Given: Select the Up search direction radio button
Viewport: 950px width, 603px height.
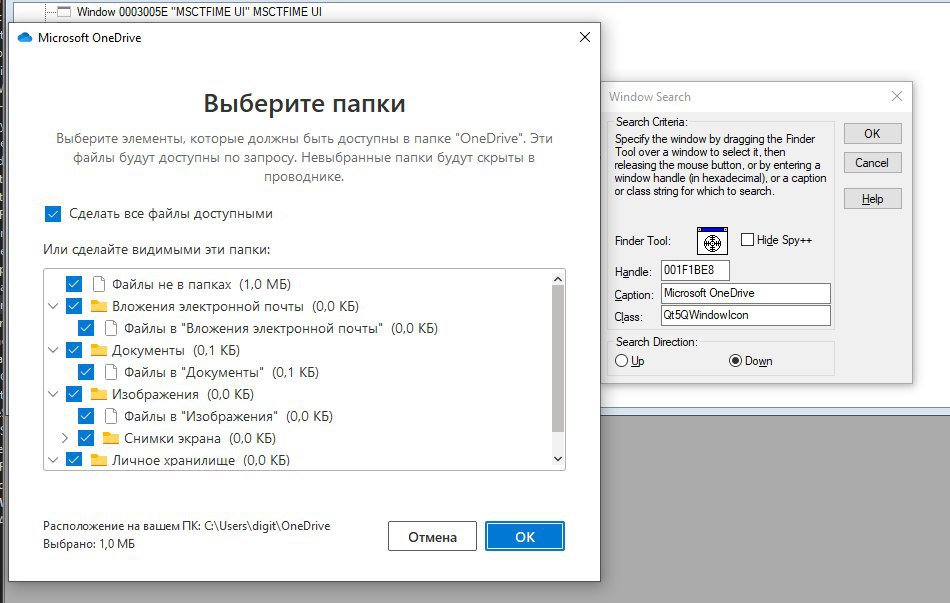Looking at the screenshot, I should (x=621, y=361).
